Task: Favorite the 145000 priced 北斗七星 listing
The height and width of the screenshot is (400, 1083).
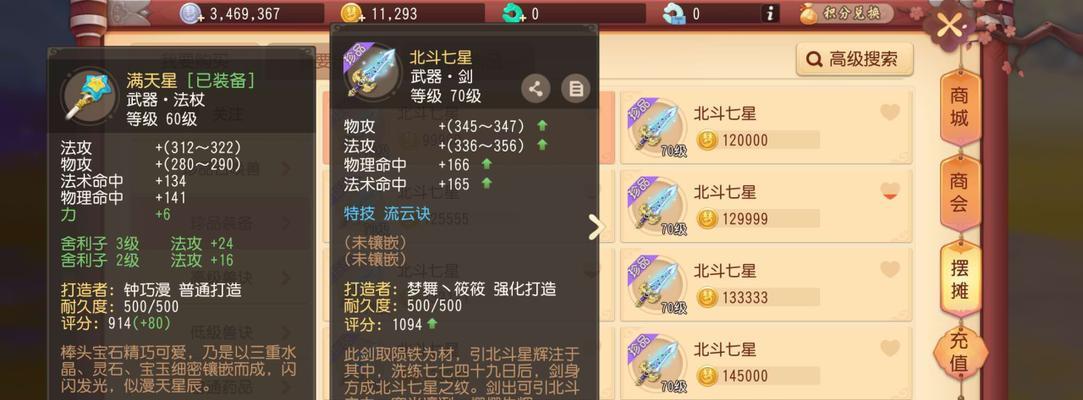Action: (890, 348)
